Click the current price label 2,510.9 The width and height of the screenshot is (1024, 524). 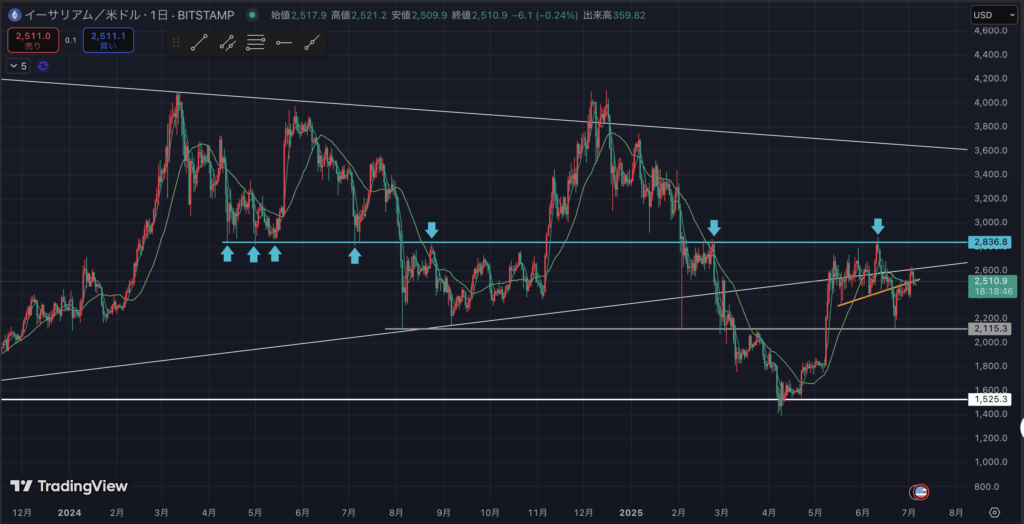click(992, 281)
